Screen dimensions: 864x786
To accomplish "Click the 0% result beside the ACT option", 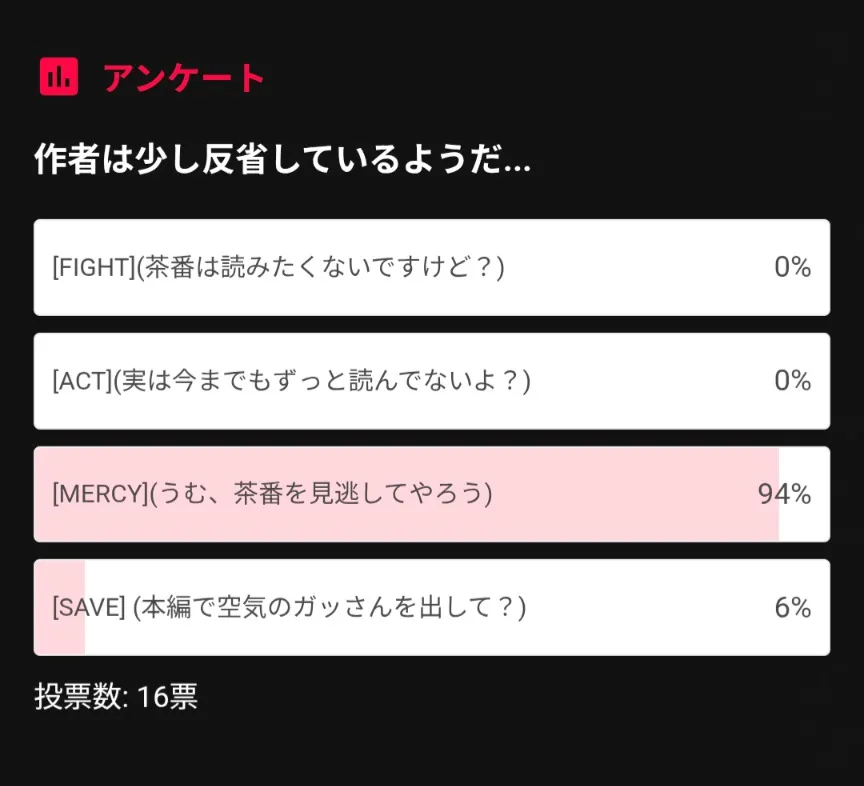I will pos(792,381).
